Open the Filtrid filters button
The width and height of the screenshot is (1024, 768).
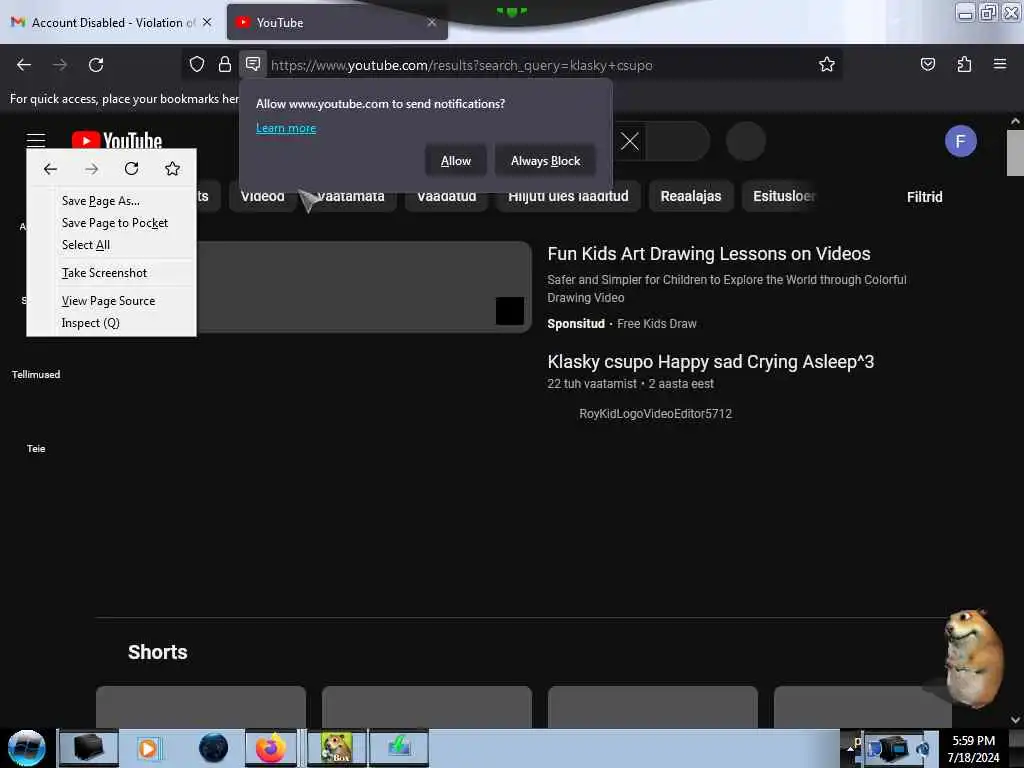(924, 197)
